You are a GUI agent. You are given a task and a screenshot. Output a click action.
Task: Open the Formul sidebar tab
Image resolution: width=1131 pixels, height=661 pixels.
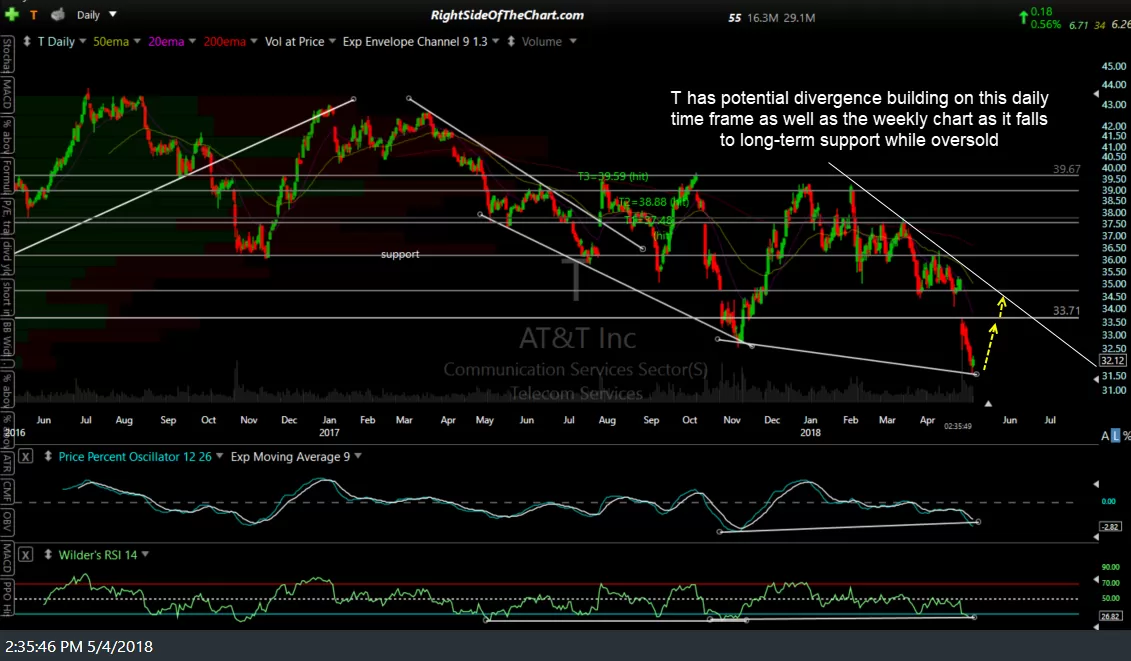pyautogui.click(x=6, y=178)
